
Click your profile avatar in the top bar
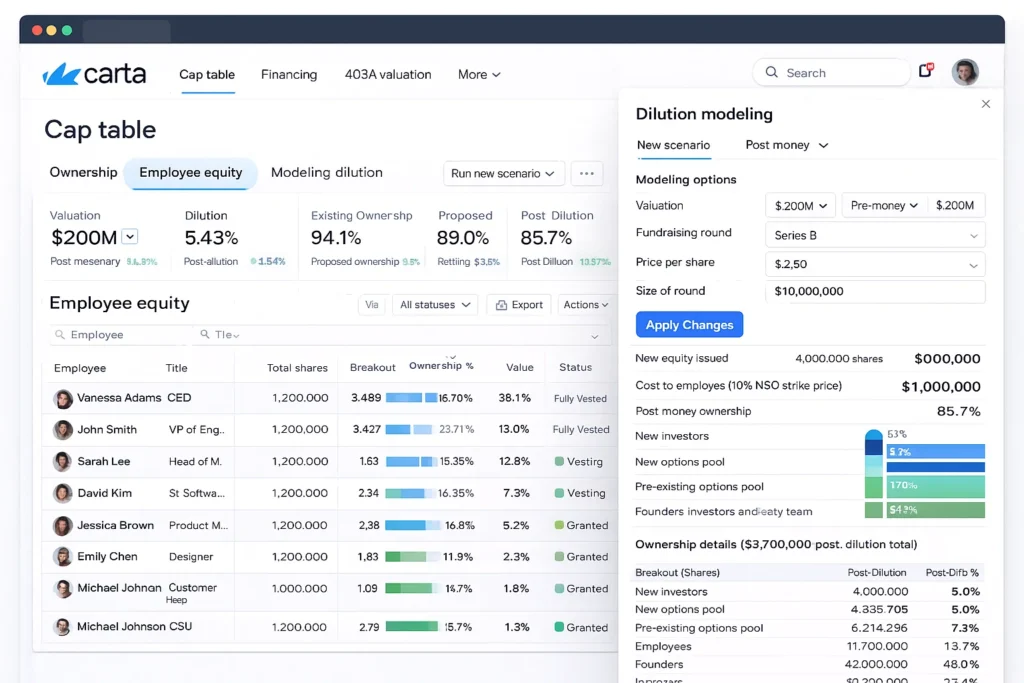964,71
